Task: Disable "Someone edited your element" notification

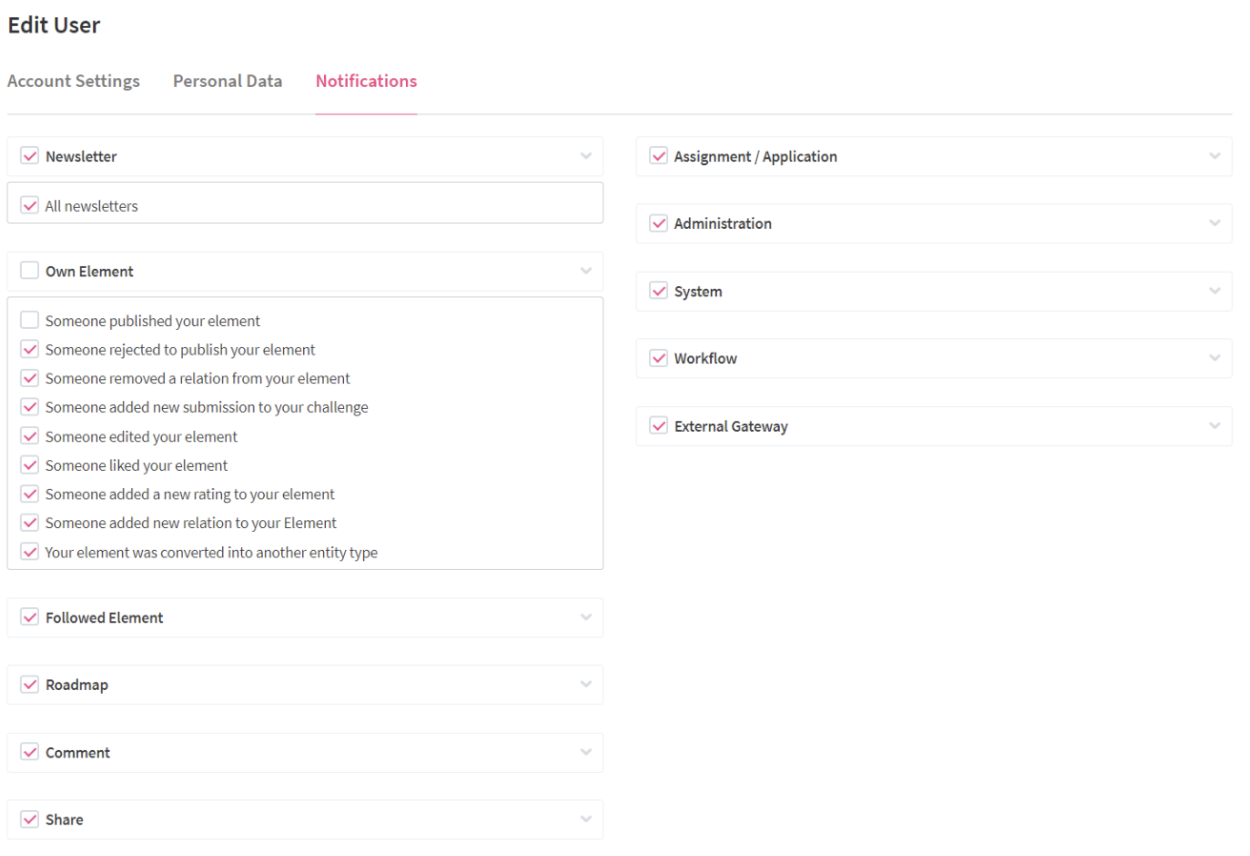Action: coord(29,436)
